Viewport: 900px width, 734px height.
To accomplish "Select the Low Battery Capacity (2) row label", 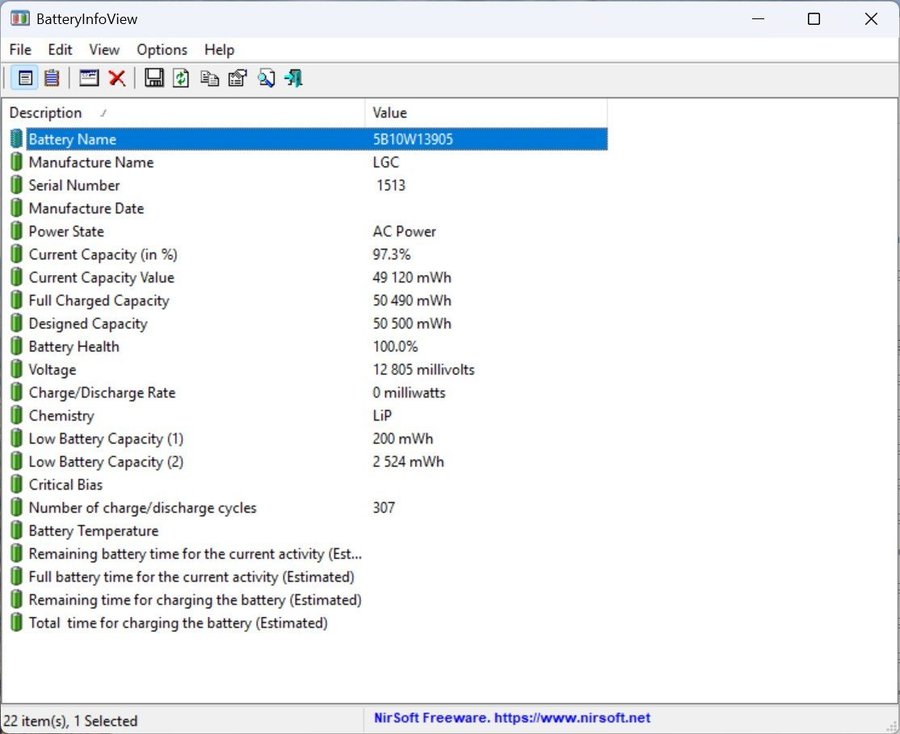I will [x=106, y=461].
